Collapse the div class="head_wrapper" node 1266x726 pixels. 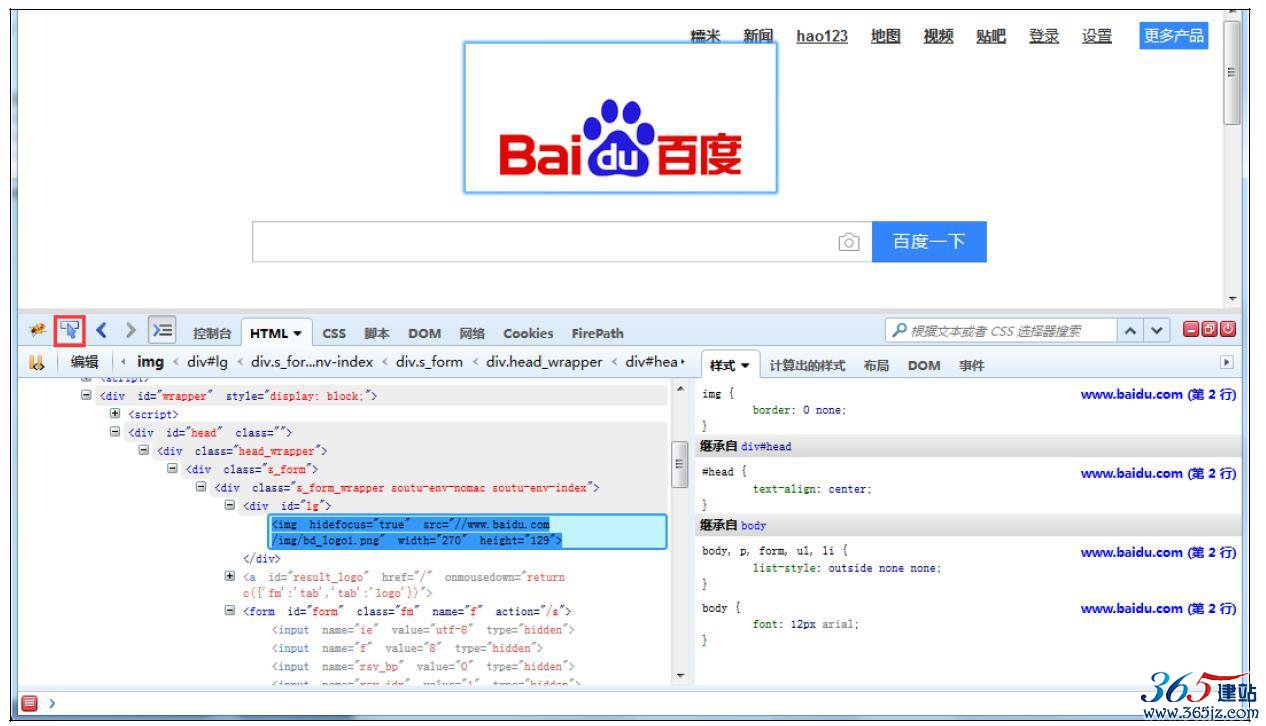click(x=144, y=451)
